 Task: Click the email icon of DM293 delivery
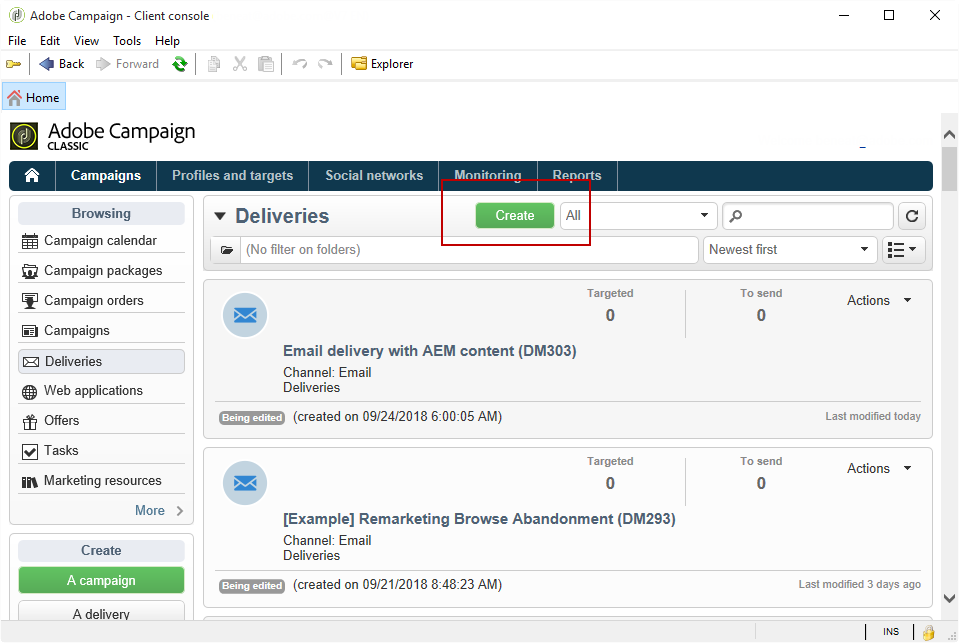tap(245, 483)
